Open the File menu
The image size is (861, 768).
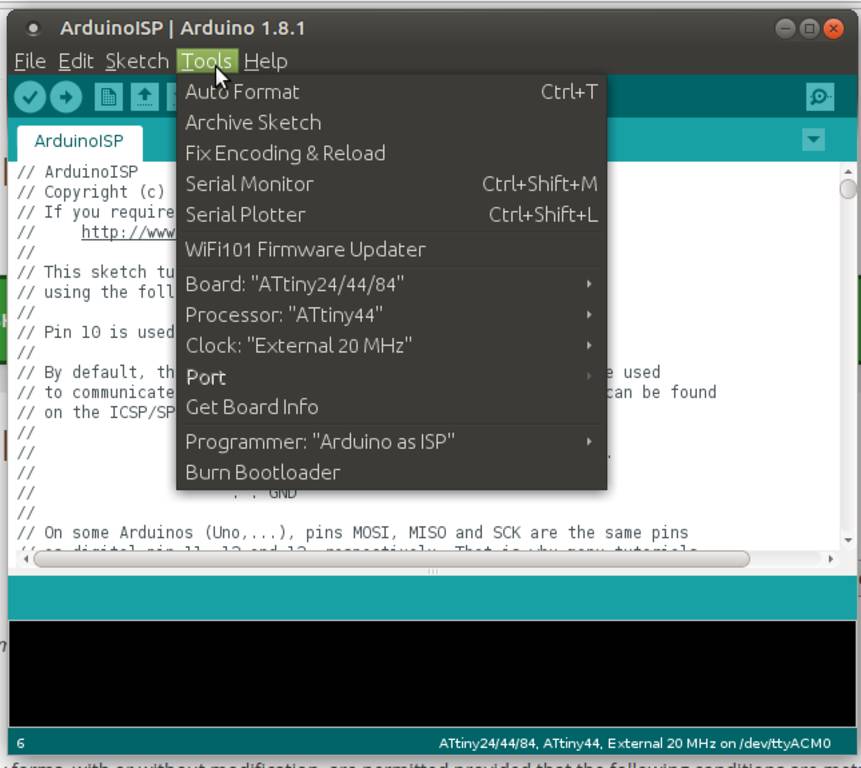coord(30,61)
